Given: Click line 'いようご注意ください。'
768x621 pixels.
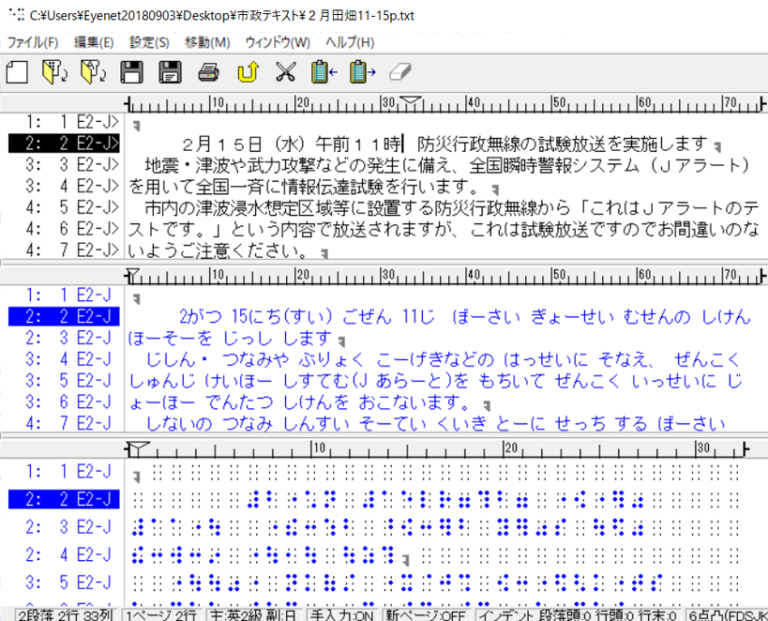Looking at the screenshot, I should 219,251.
